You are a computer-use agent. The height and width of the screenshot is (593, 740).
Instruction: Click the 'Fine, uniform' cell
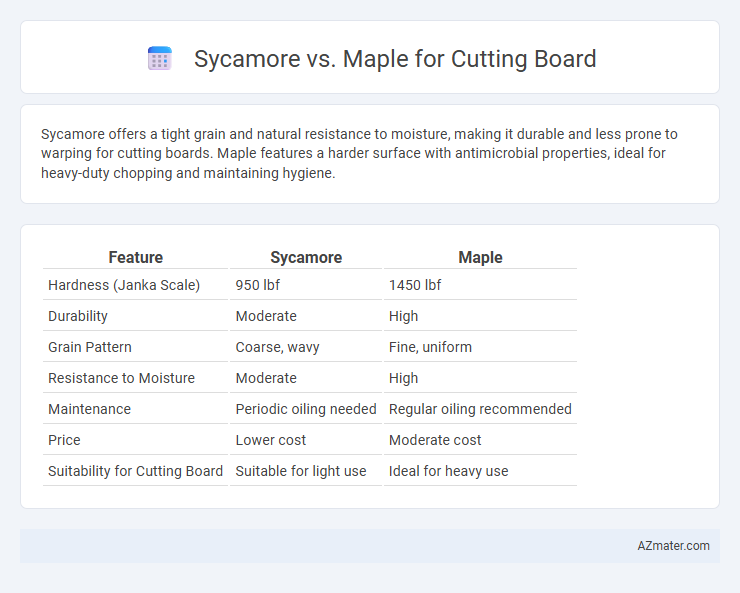(430, 347)
